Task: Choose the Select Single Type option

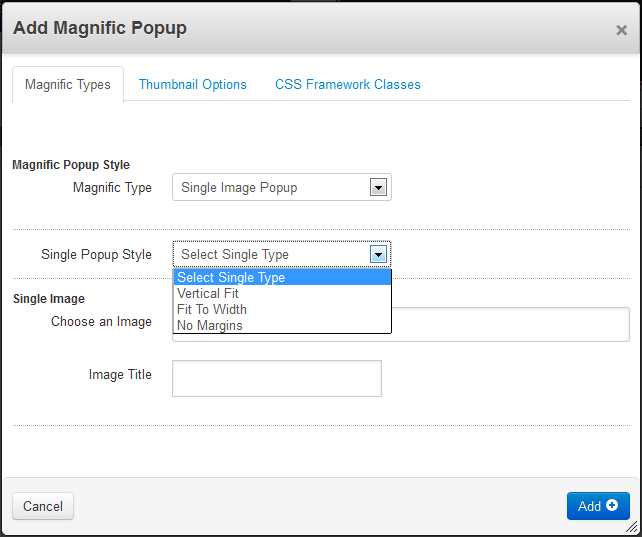Action: [283, 277]
